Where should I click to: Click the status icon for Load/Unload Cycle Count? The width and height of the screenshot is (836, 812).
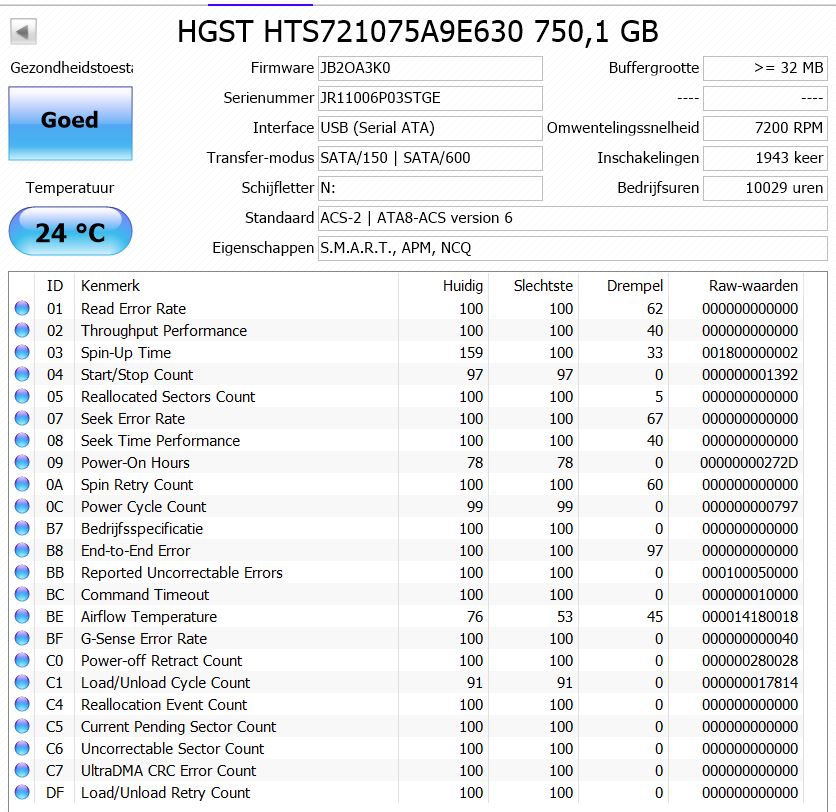click(x=22, y=682)
